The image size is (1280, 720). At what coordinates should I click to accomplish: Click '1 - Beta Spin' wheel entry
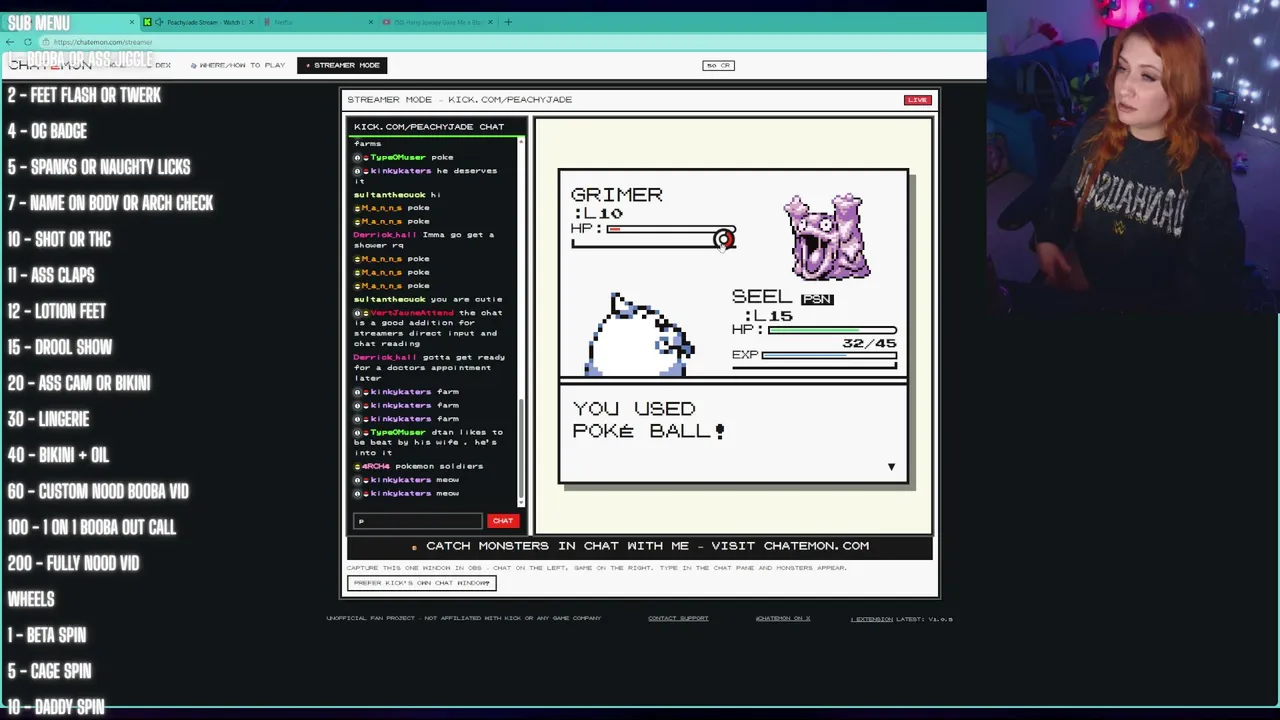(x=46, y=636)
